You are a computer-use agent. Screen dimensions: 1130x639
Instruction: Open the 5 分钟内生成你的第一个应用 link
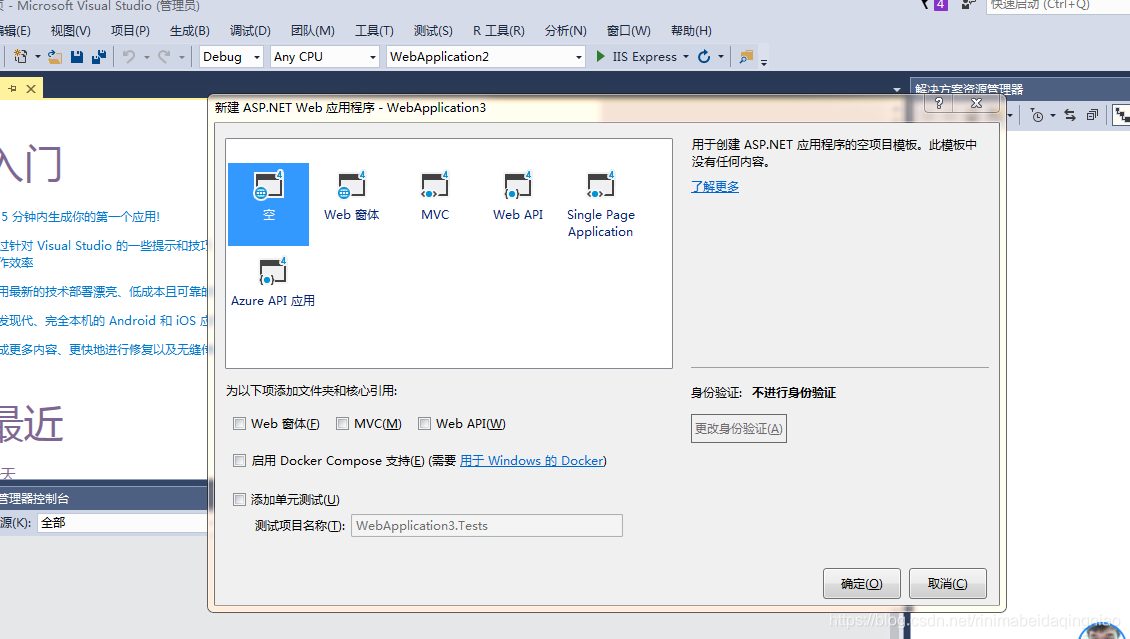pyautogui.click(x=79, y=216)
